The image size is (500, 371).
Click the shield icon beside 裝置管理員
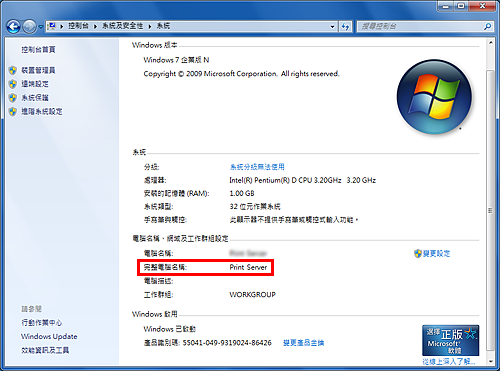(13, 70)
